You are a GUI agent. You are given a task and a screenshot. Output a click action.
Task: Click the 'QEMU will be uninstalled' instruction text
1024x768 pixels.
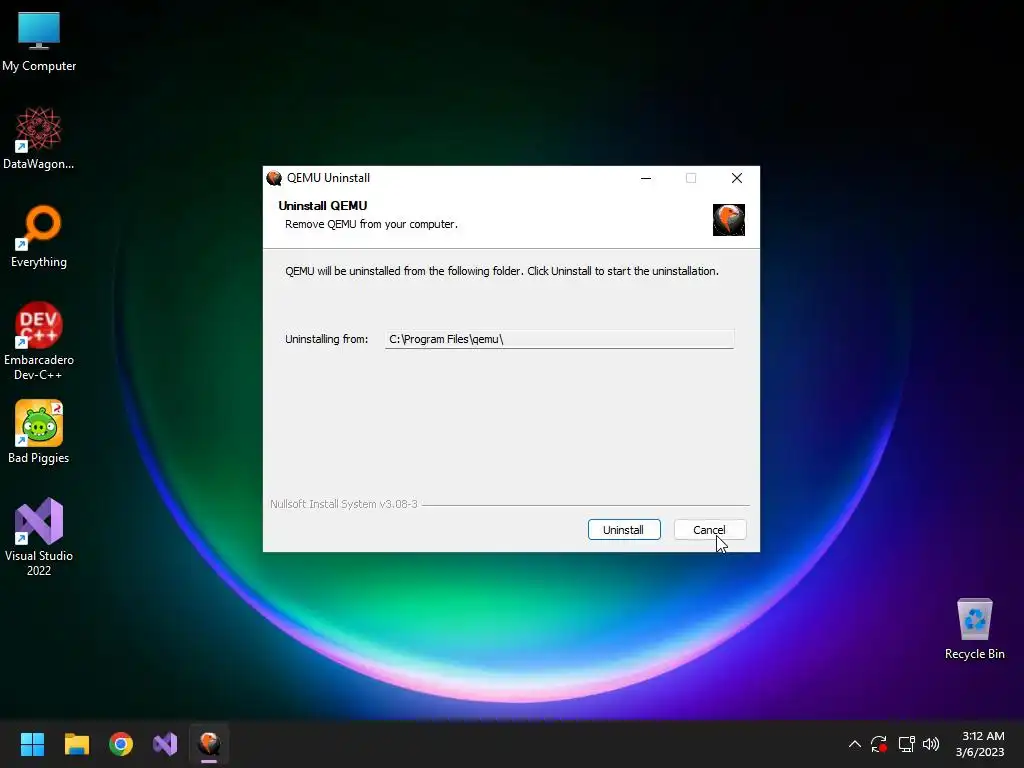pyautogui.click(x=502, y=271)
